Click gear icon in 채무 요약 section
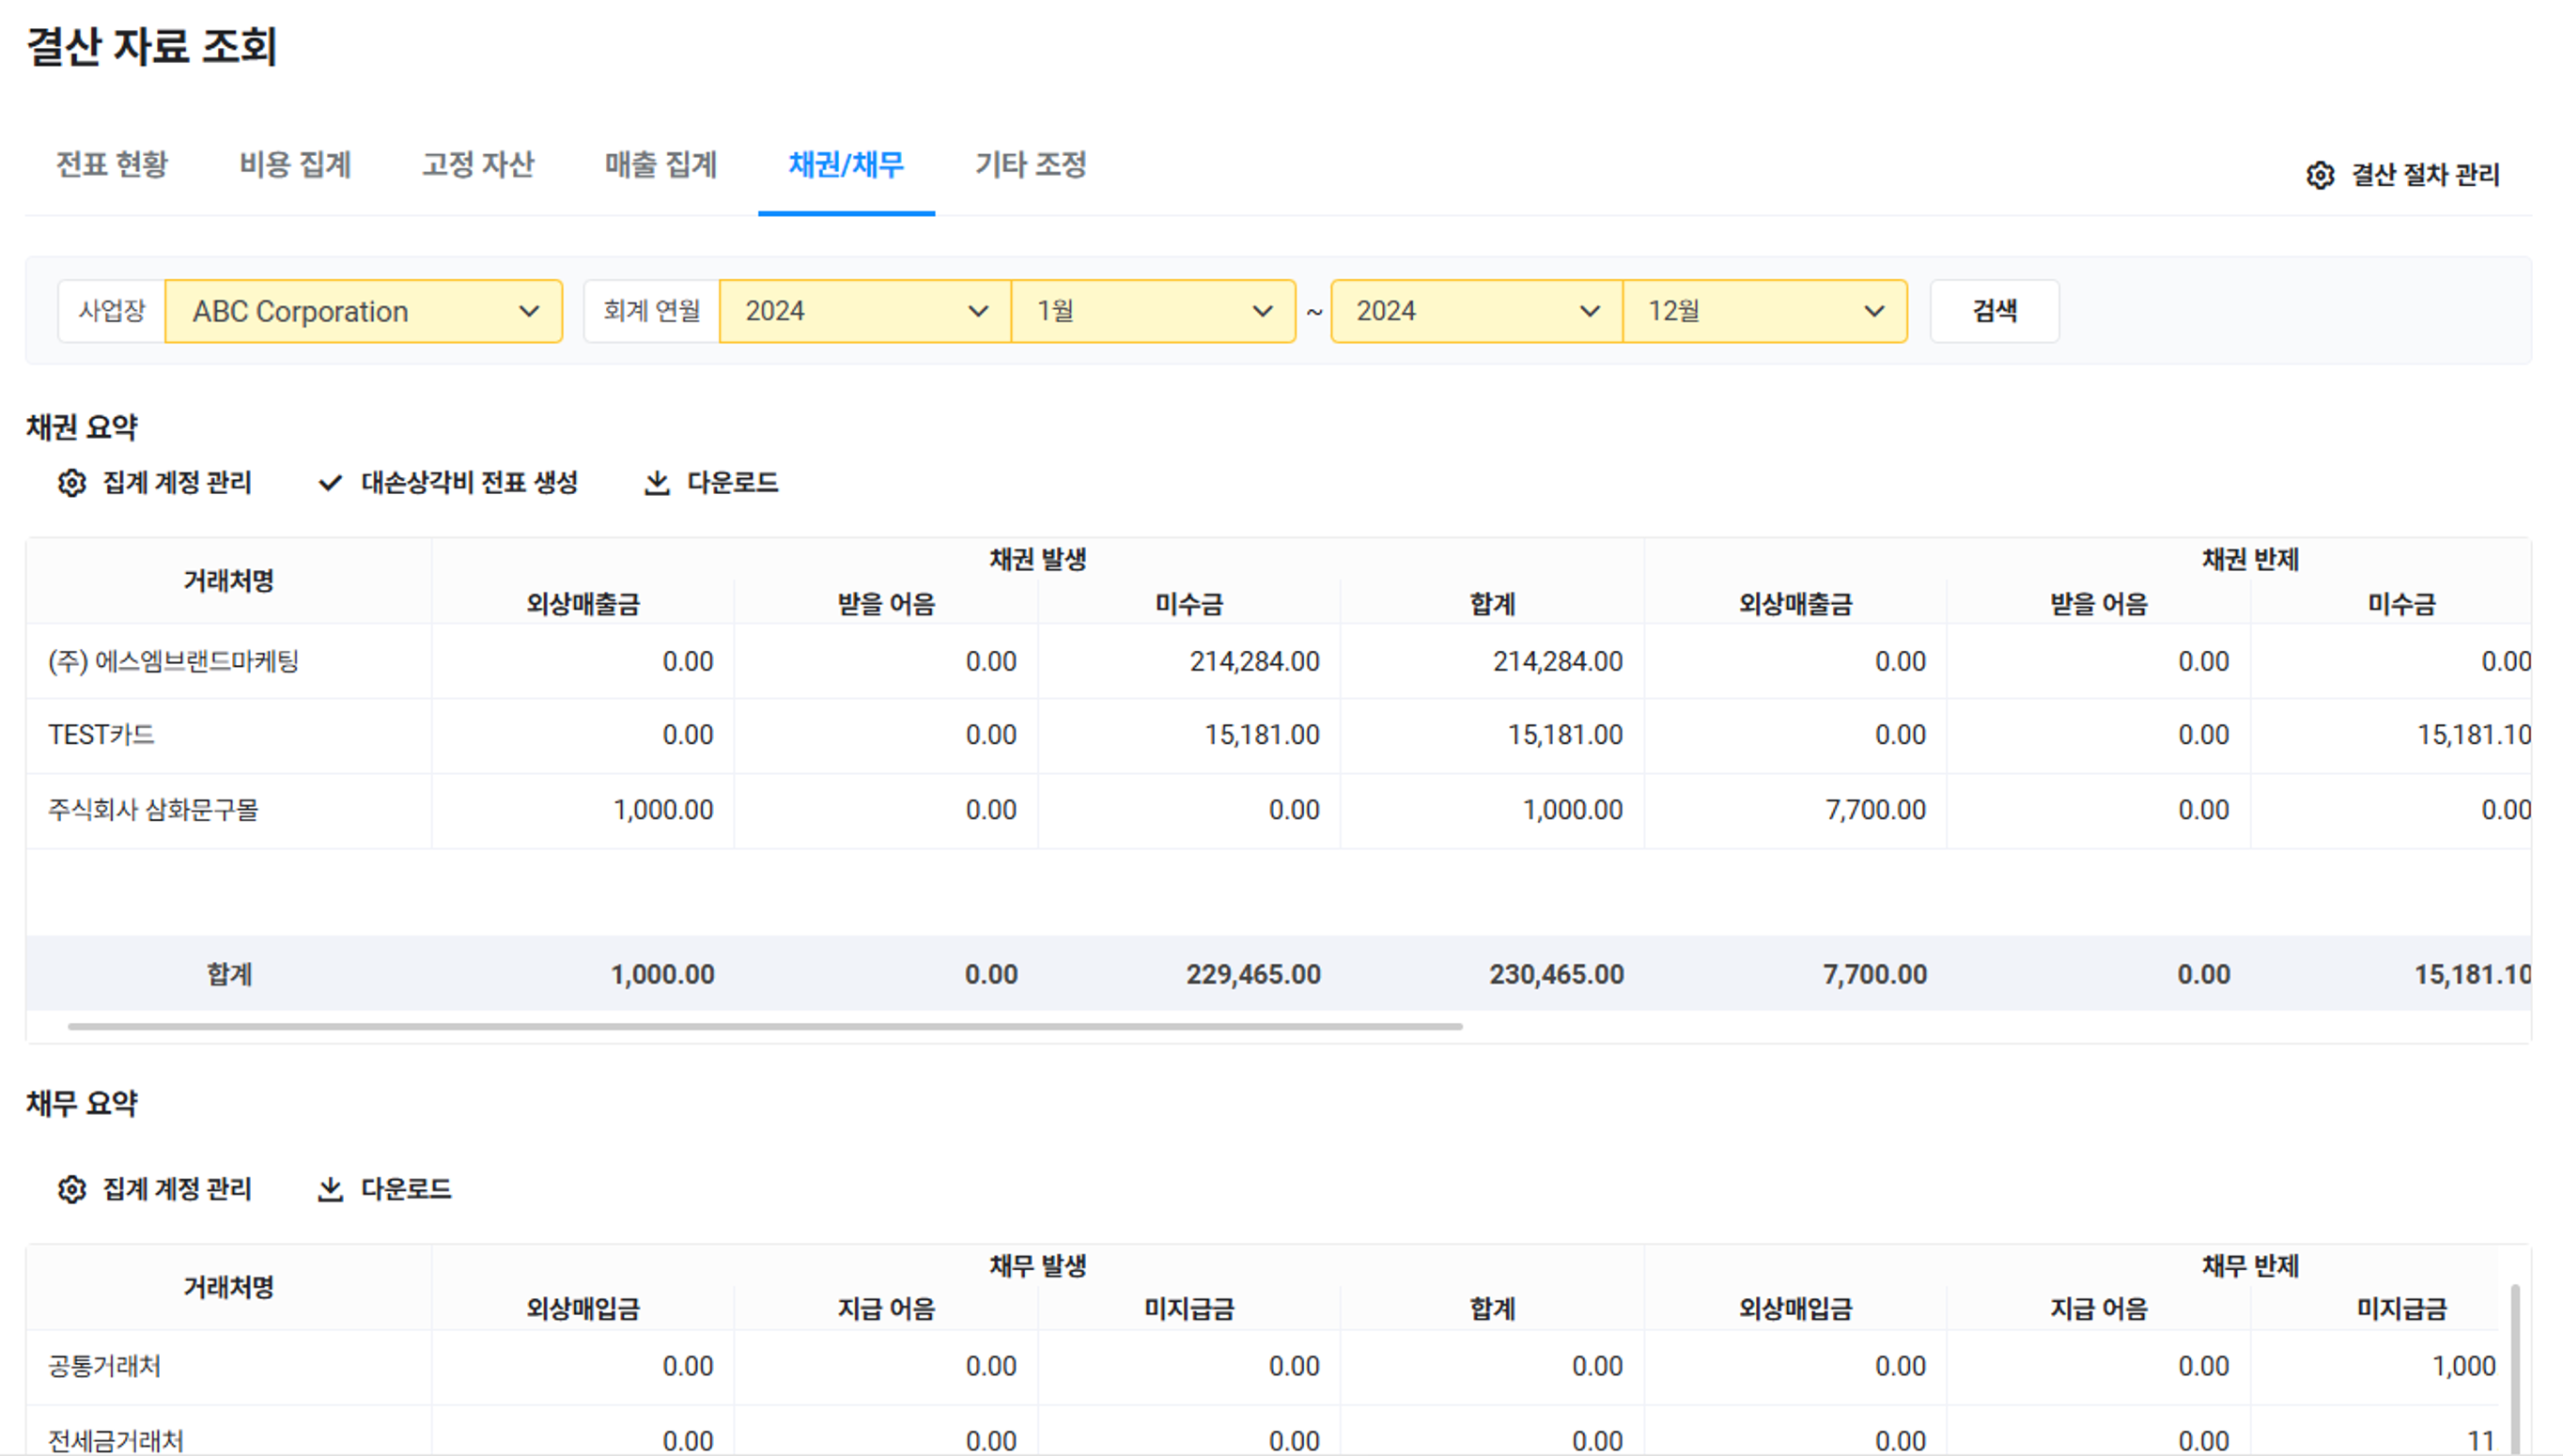Image resolution: width=2563 pixels, height=1456 pixels. 72,1189
